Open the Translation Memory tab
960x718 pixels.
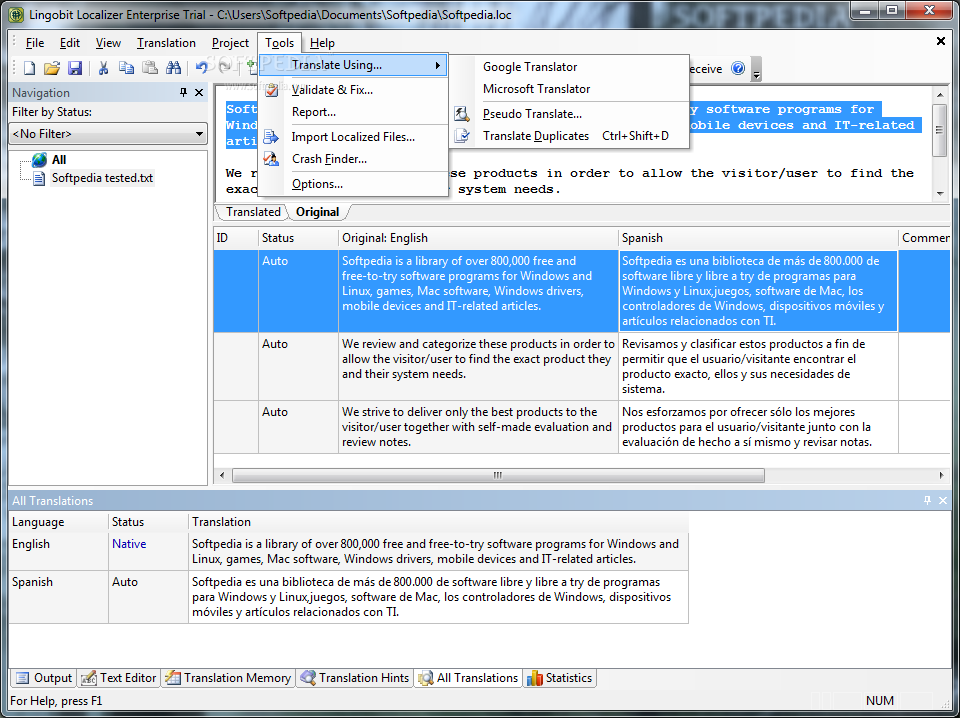click(228, 678)
